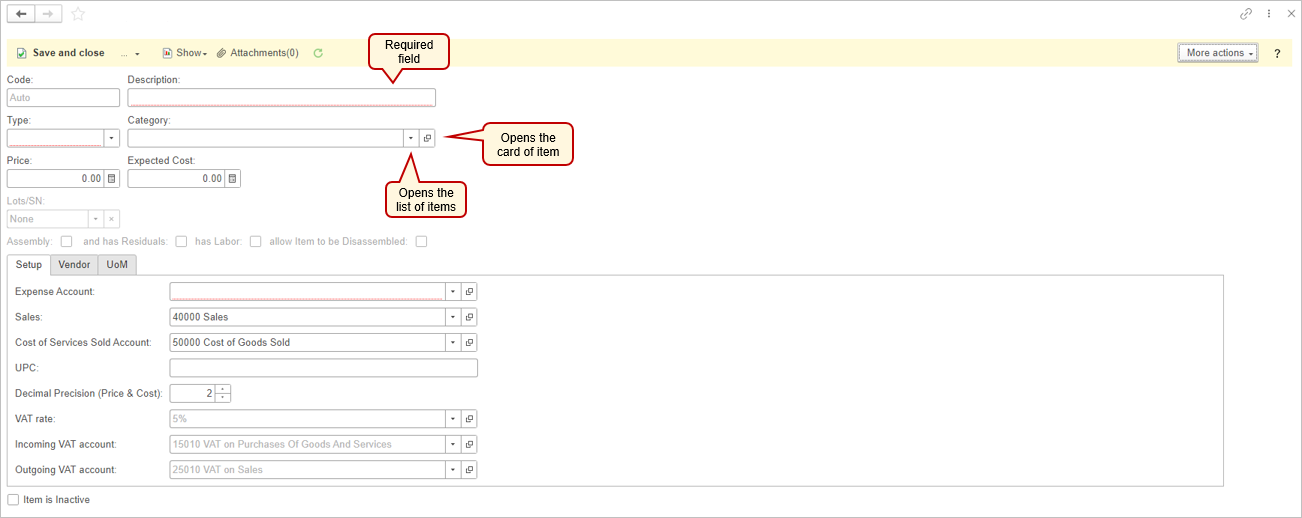Open Attachments(0)

click(x=258, y=53)
